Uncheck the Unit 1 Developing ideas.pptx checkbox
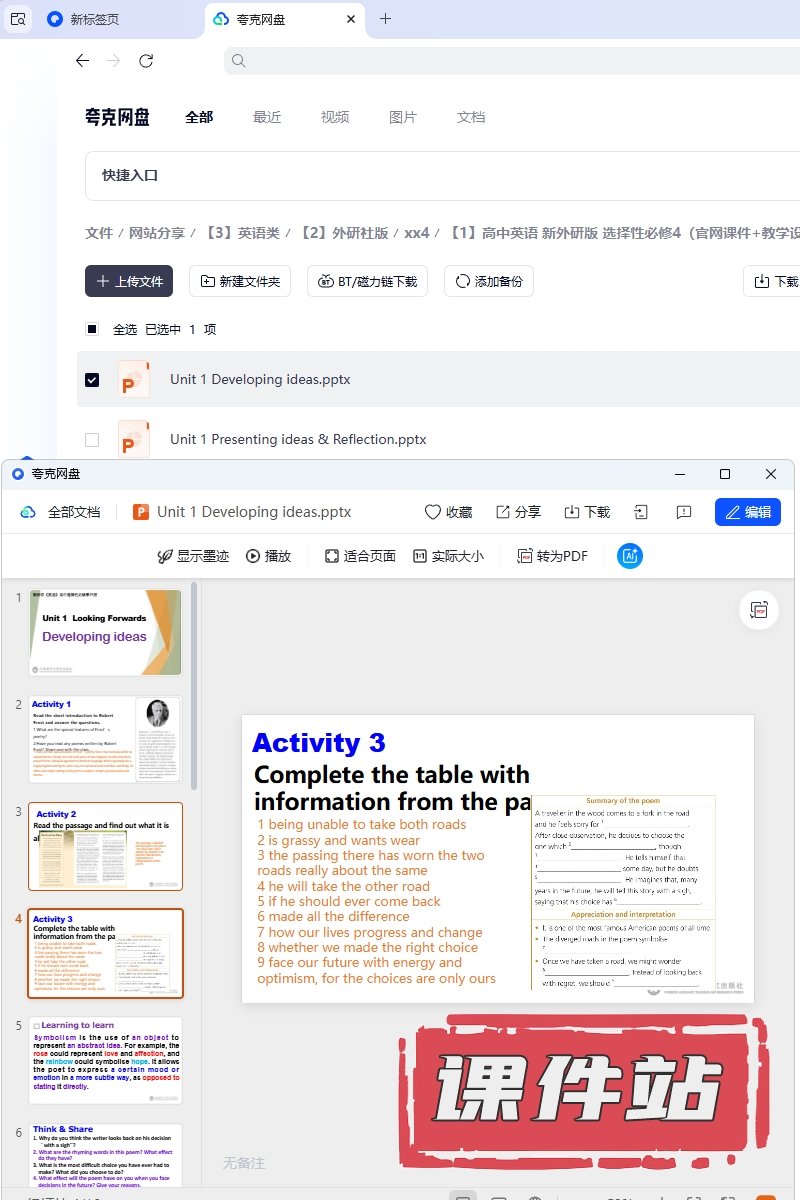The width and height of the screenshot is (800, 1200). pos(92,380)
